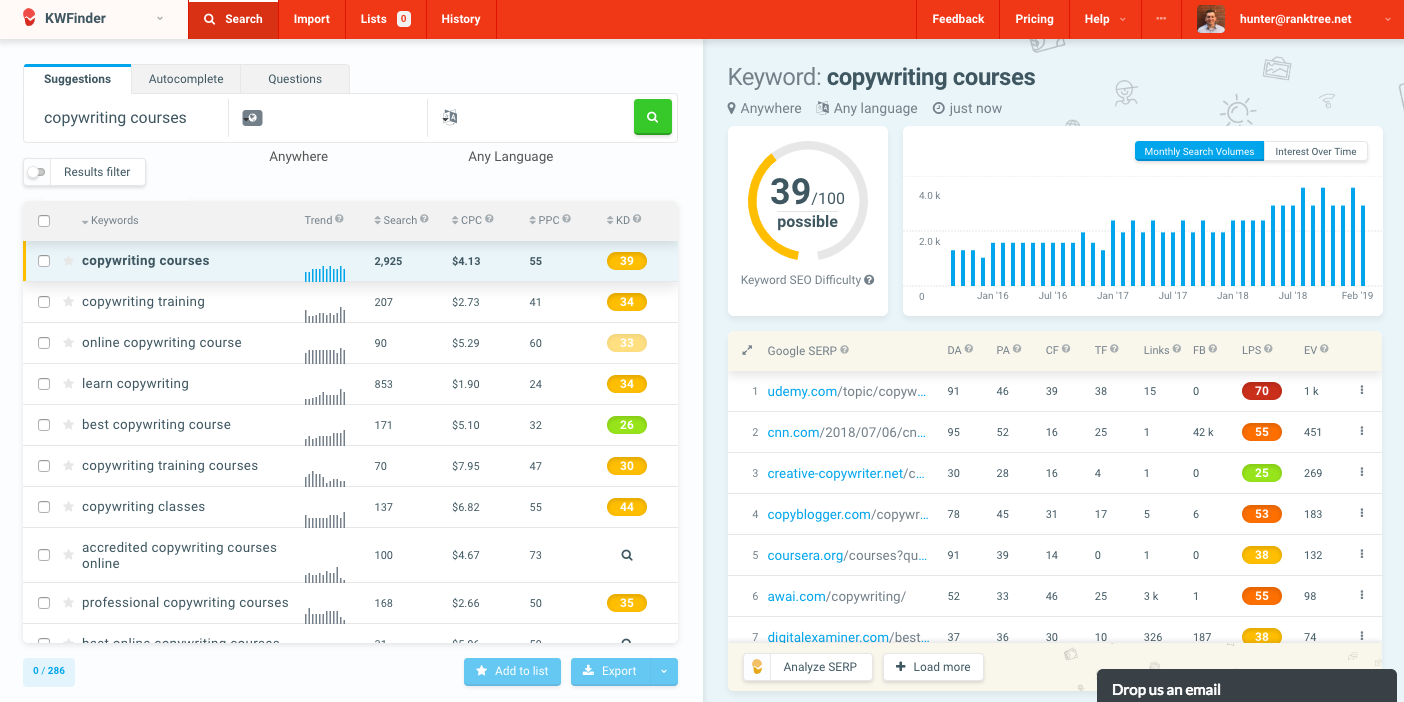Sort by Keywords column
Screen dimensions: 1404x702
point(110,221)
